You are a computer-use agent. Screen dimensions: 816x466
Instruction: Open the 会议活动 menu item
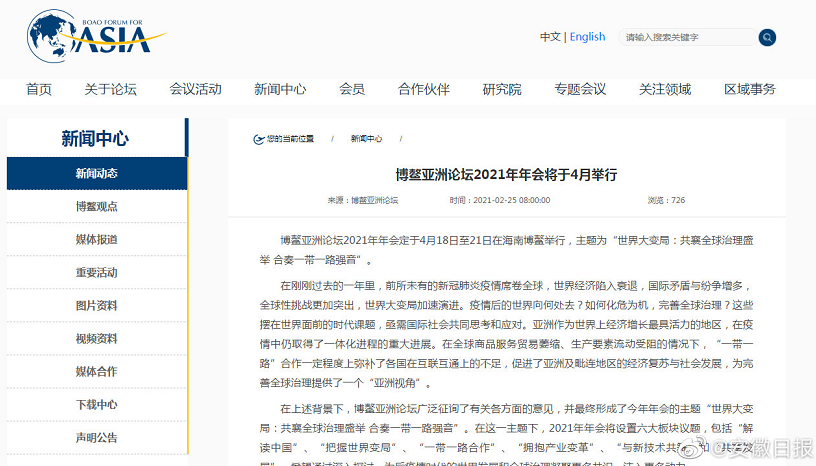(195, 89)
